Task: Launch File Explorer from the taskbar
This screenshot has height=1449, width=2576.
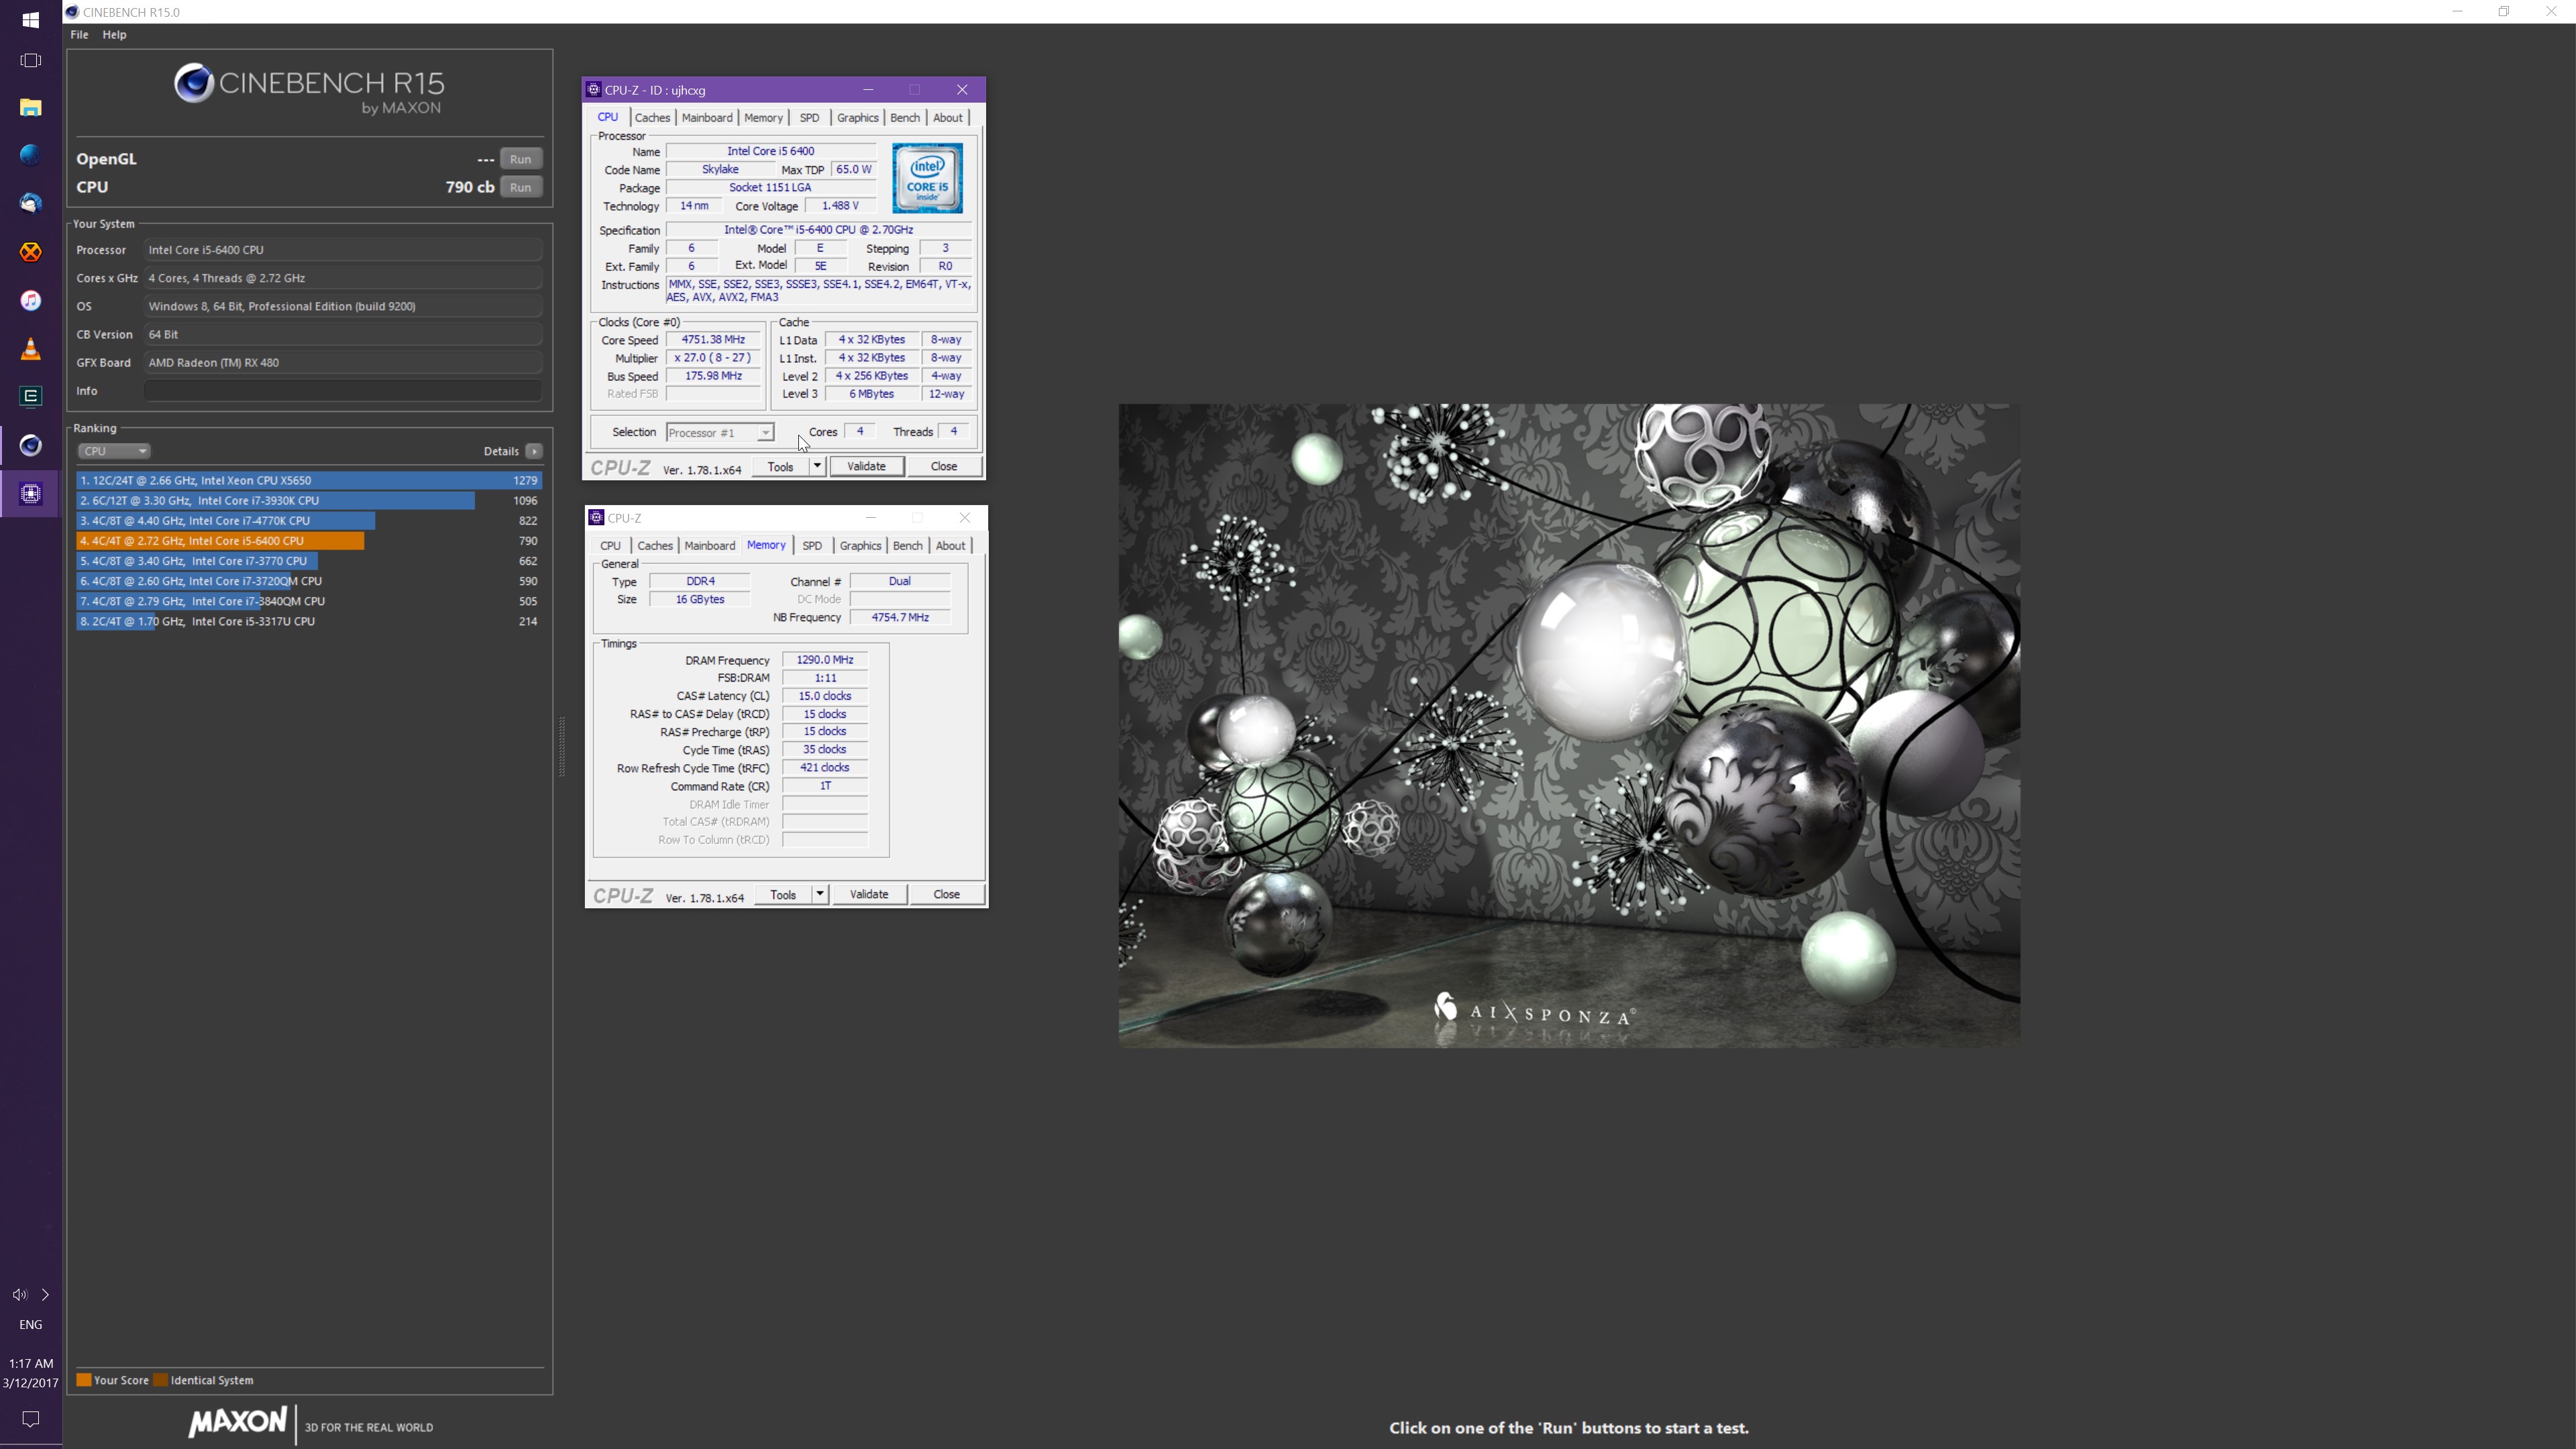Action: pos(31,107)
